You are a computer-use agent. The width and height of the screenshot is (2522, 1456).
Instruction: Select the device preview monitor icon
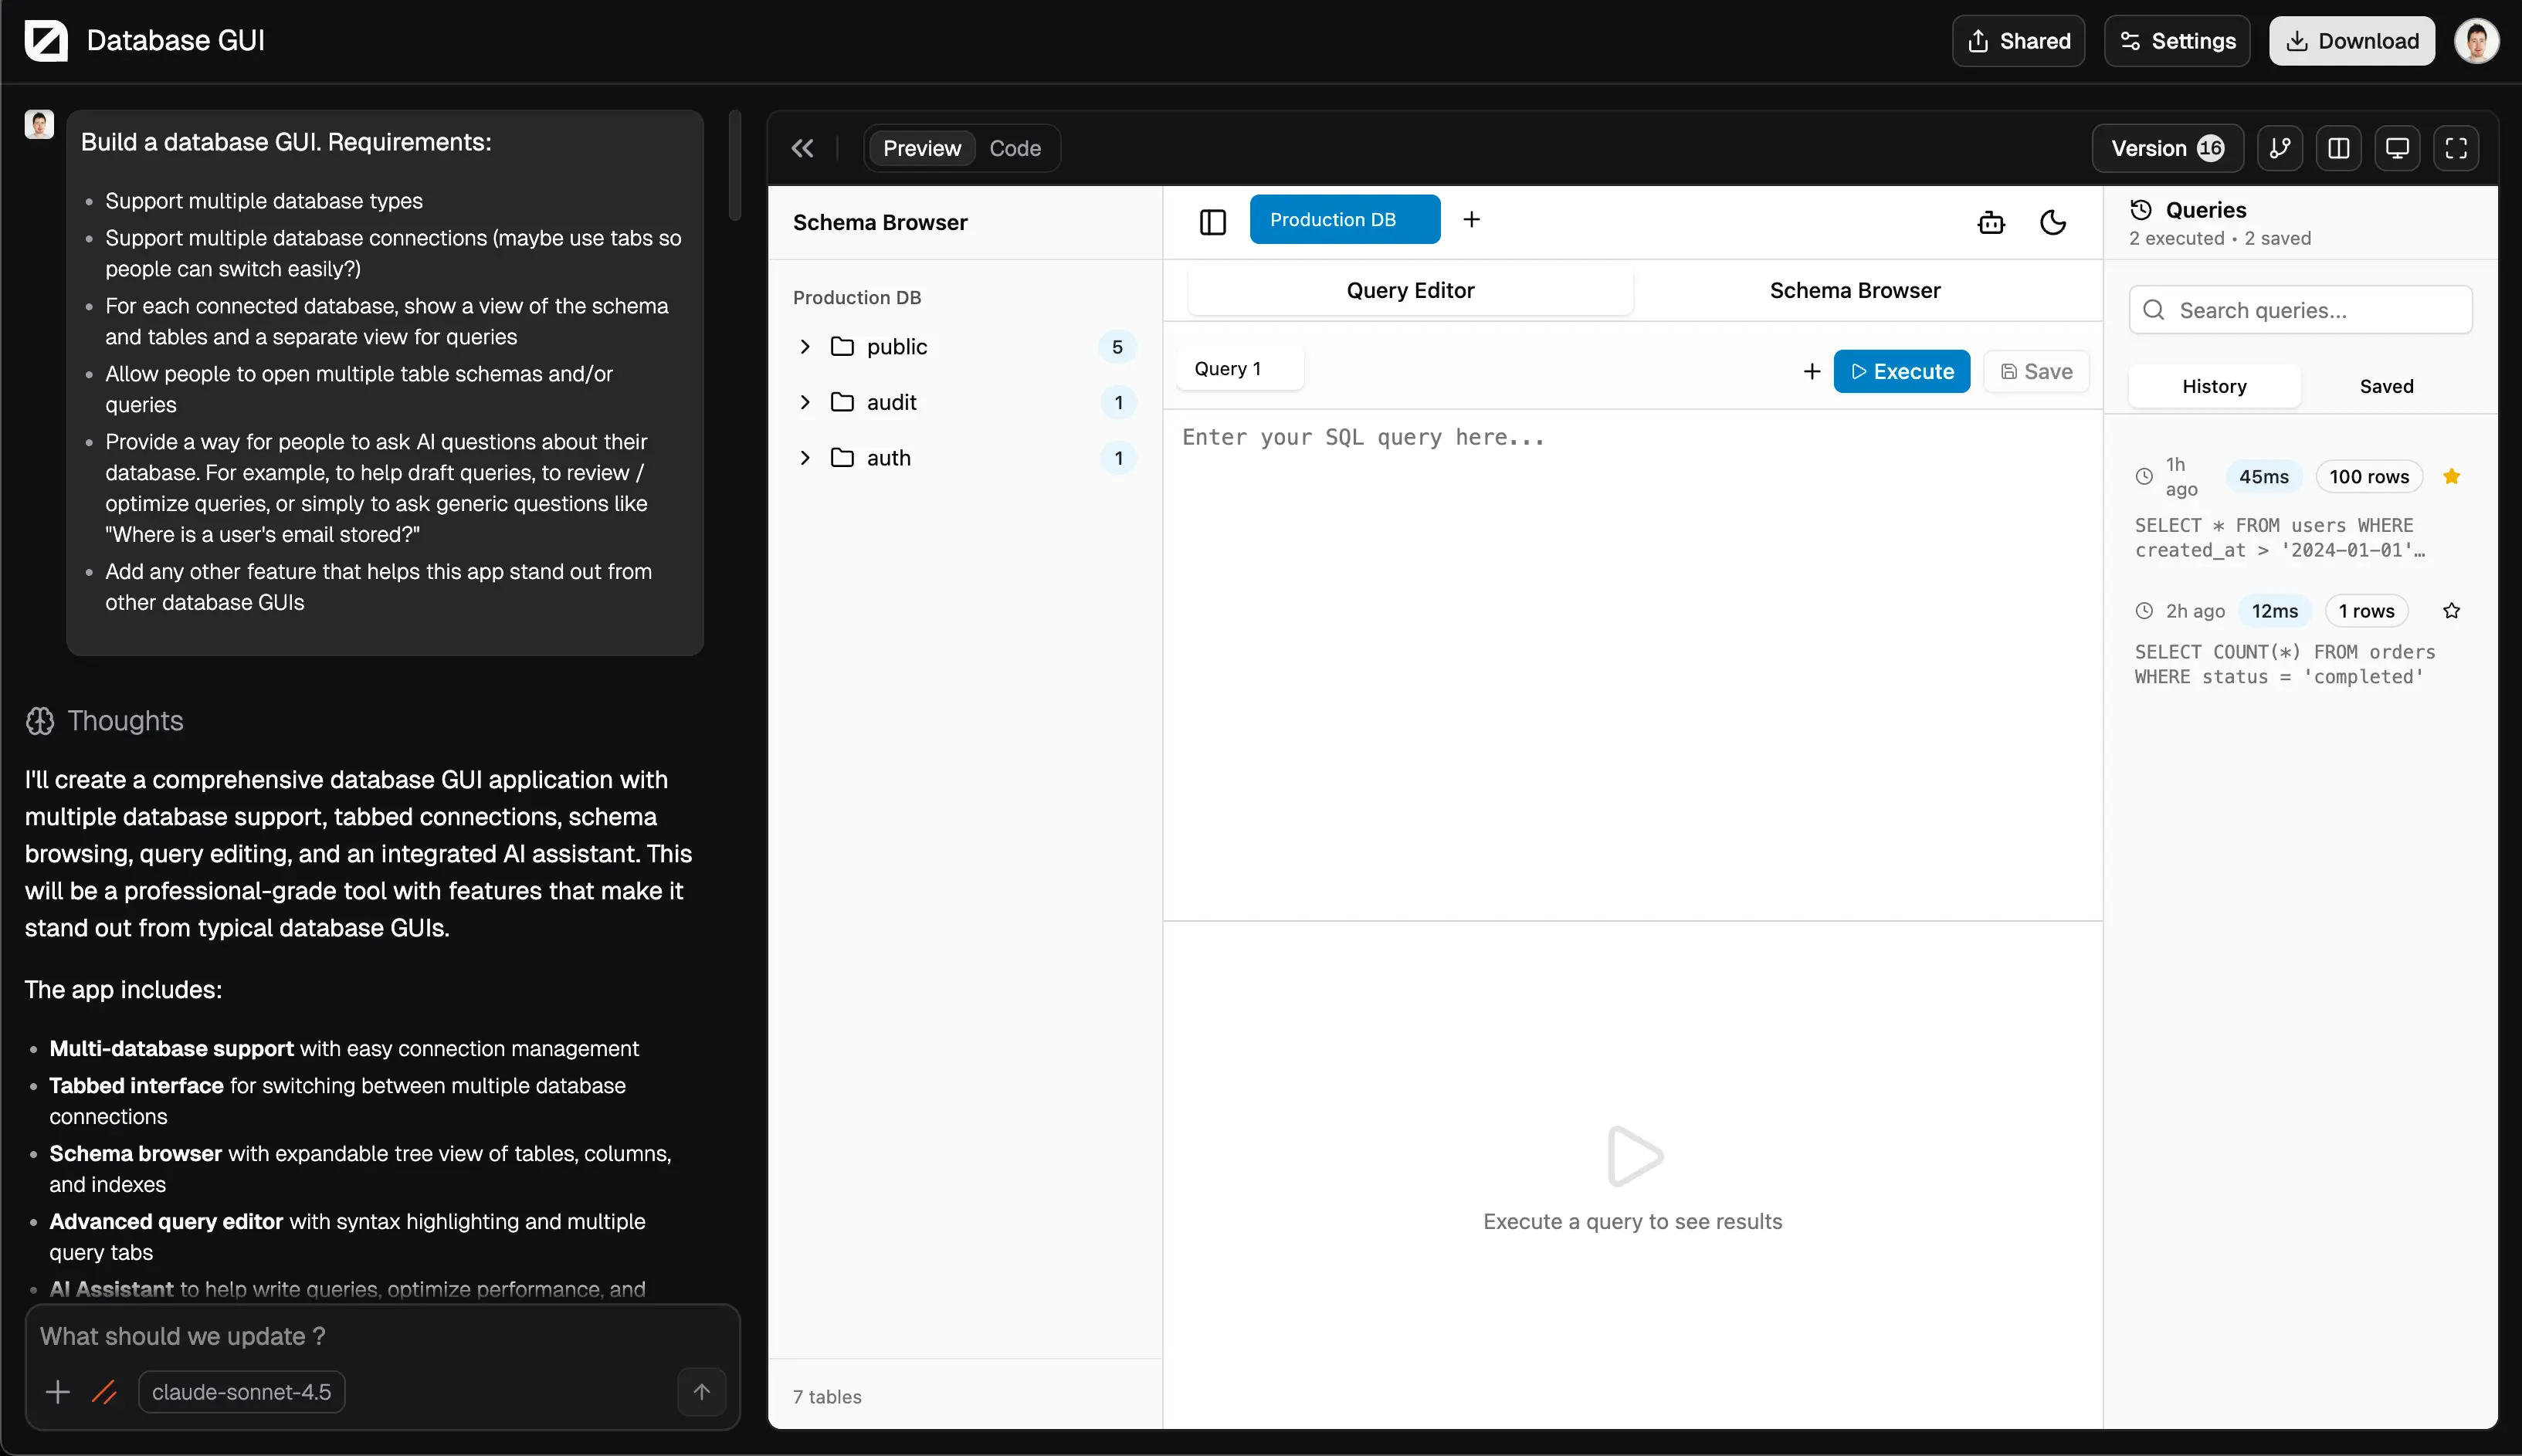tap(2398, 147)
